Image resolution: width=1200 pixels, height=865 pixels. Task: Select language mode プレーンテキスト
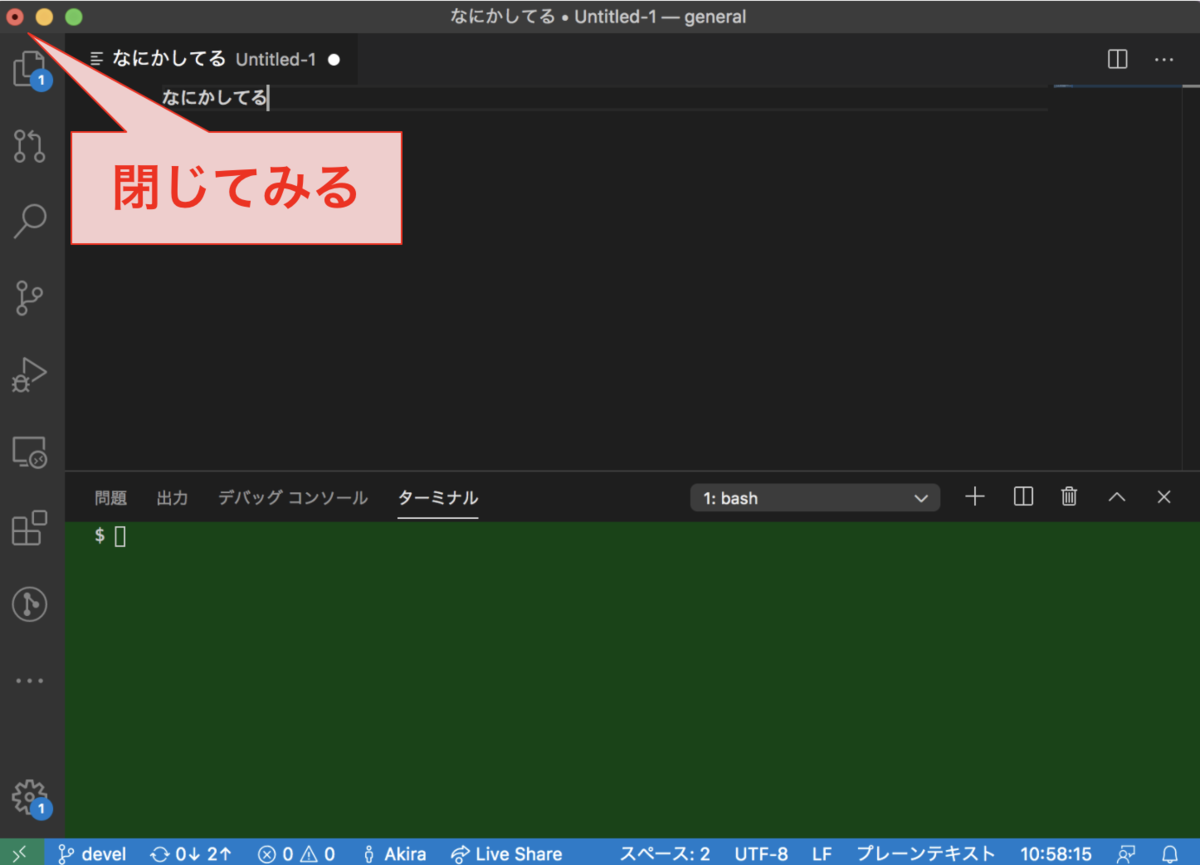click(926, 854)
